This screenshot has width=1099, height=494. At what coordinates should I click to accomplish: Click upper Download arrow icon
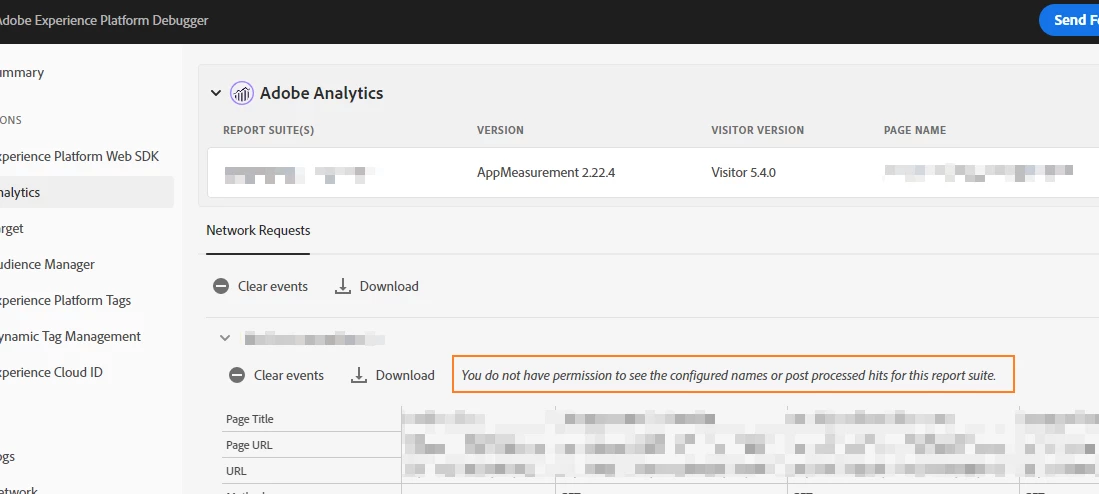click(343, 286)
